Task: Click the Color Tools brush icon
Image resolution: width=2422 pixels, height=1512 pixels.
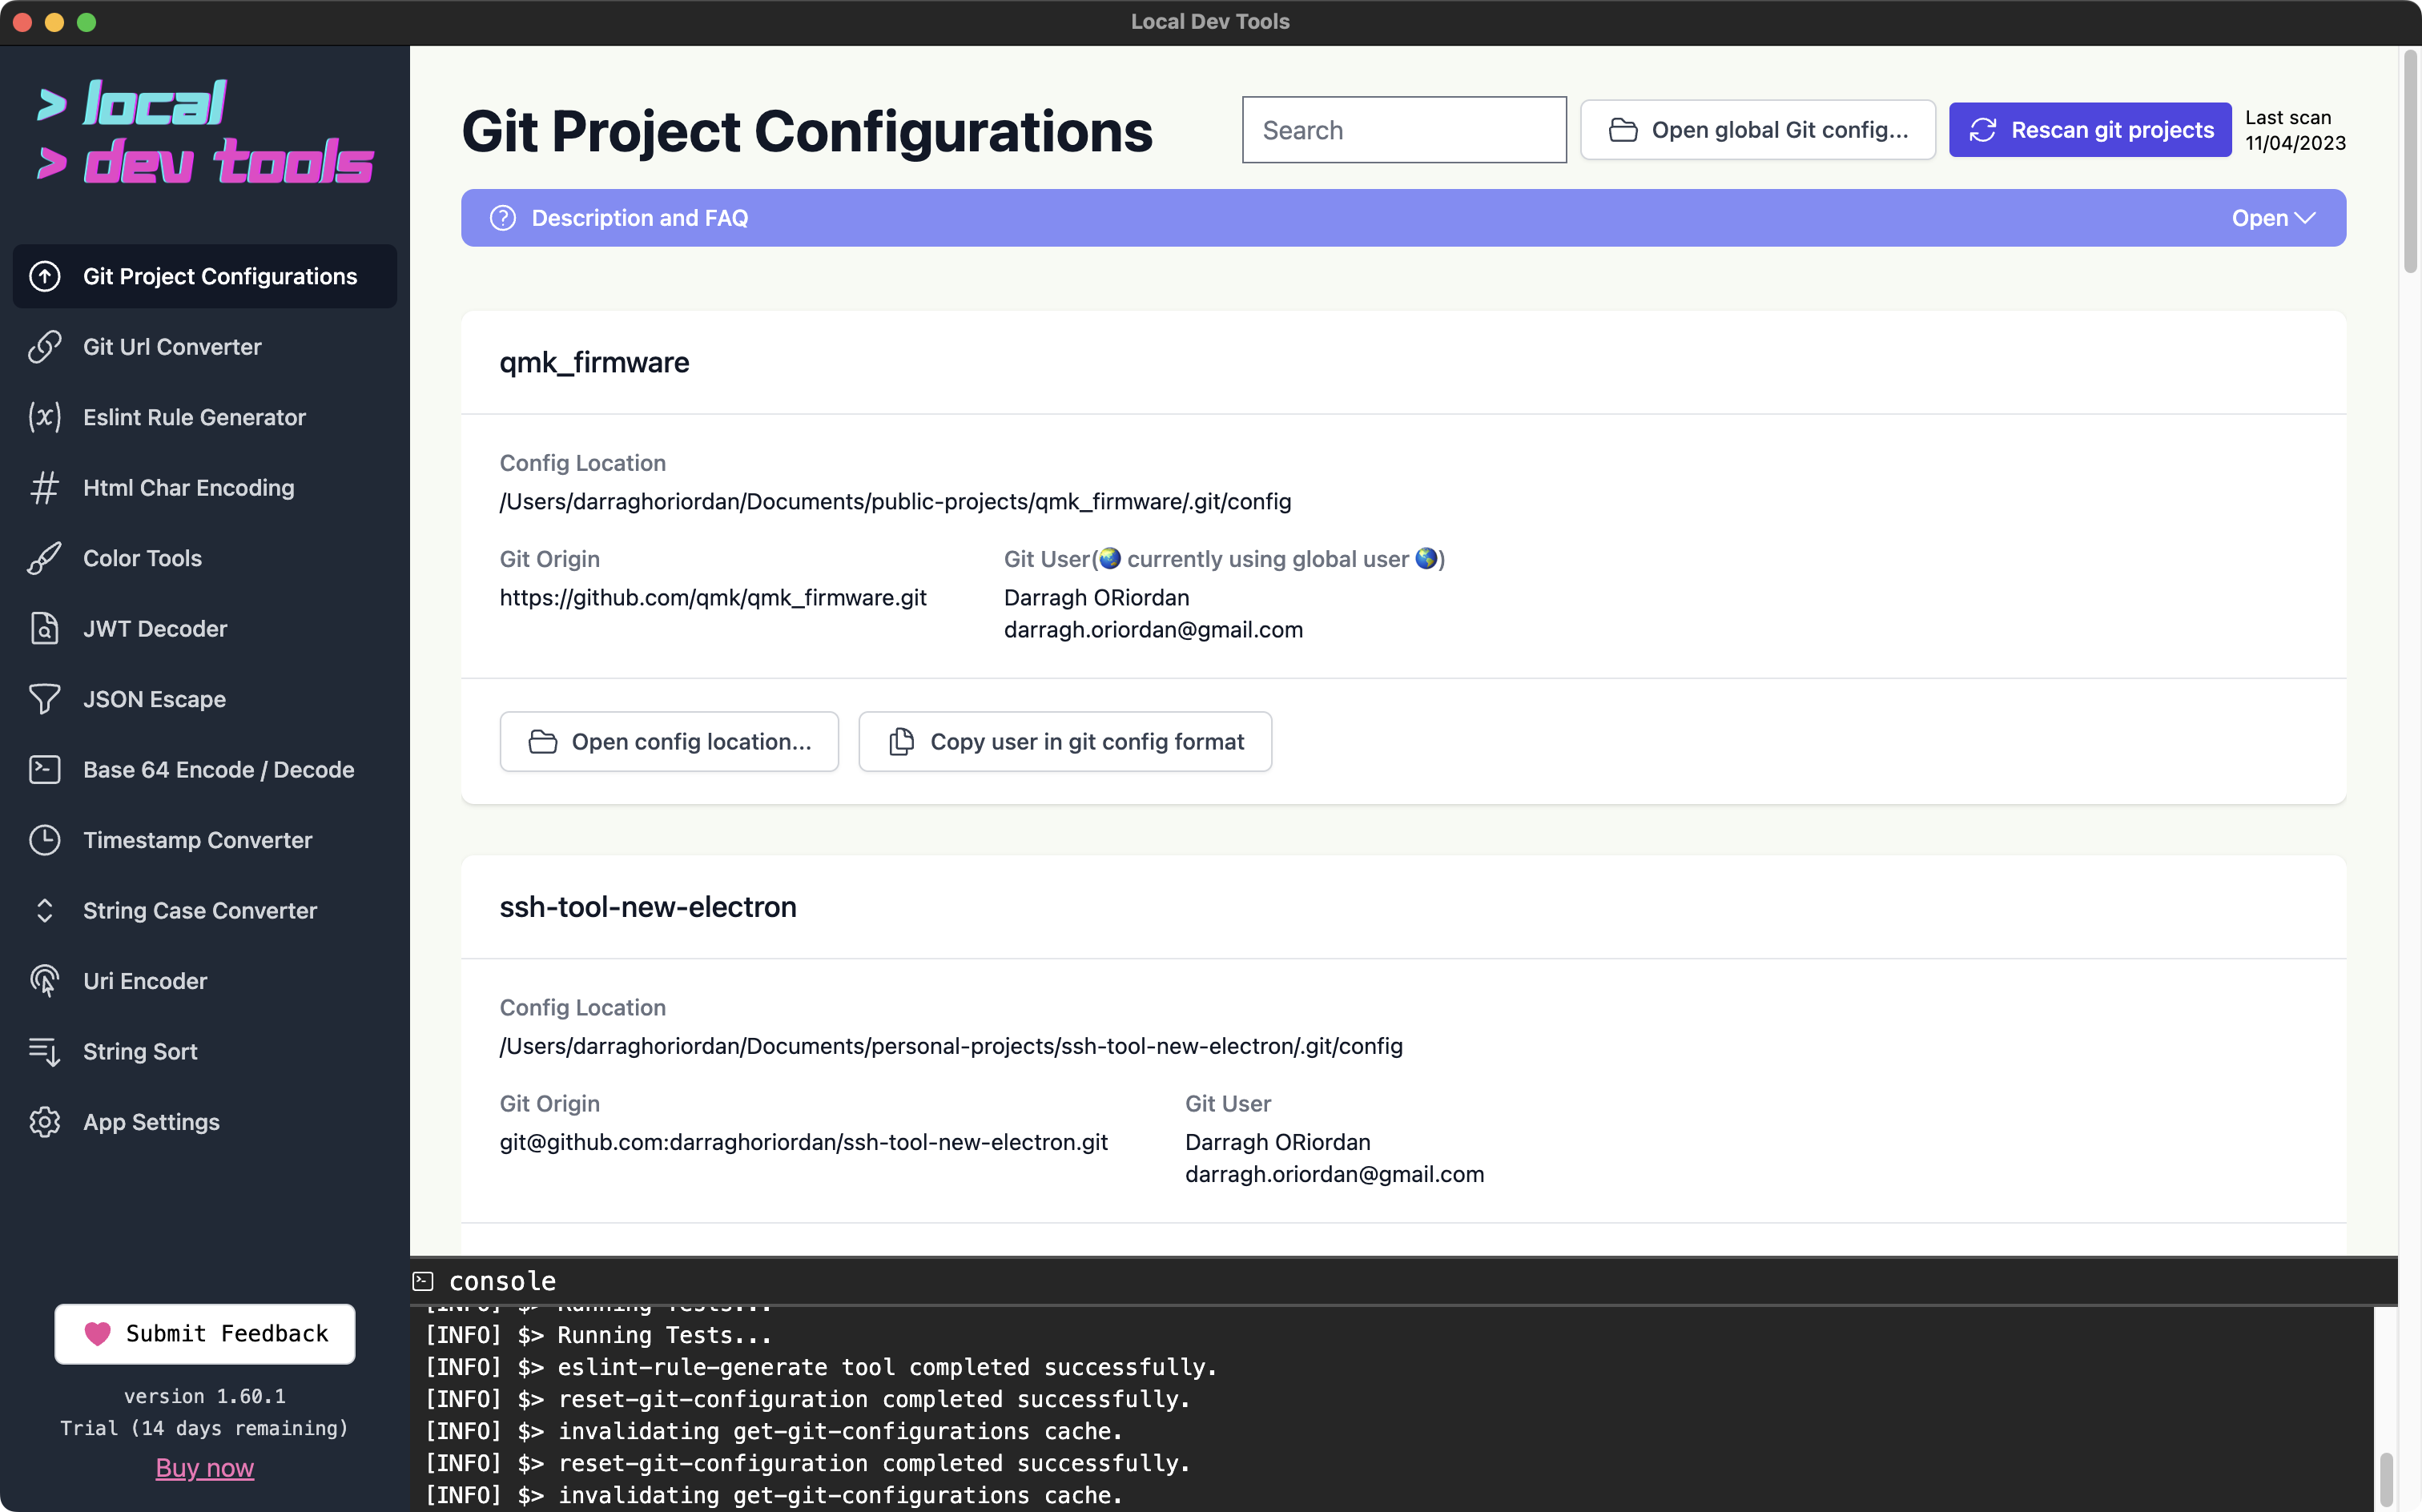Action: point(45,558)
